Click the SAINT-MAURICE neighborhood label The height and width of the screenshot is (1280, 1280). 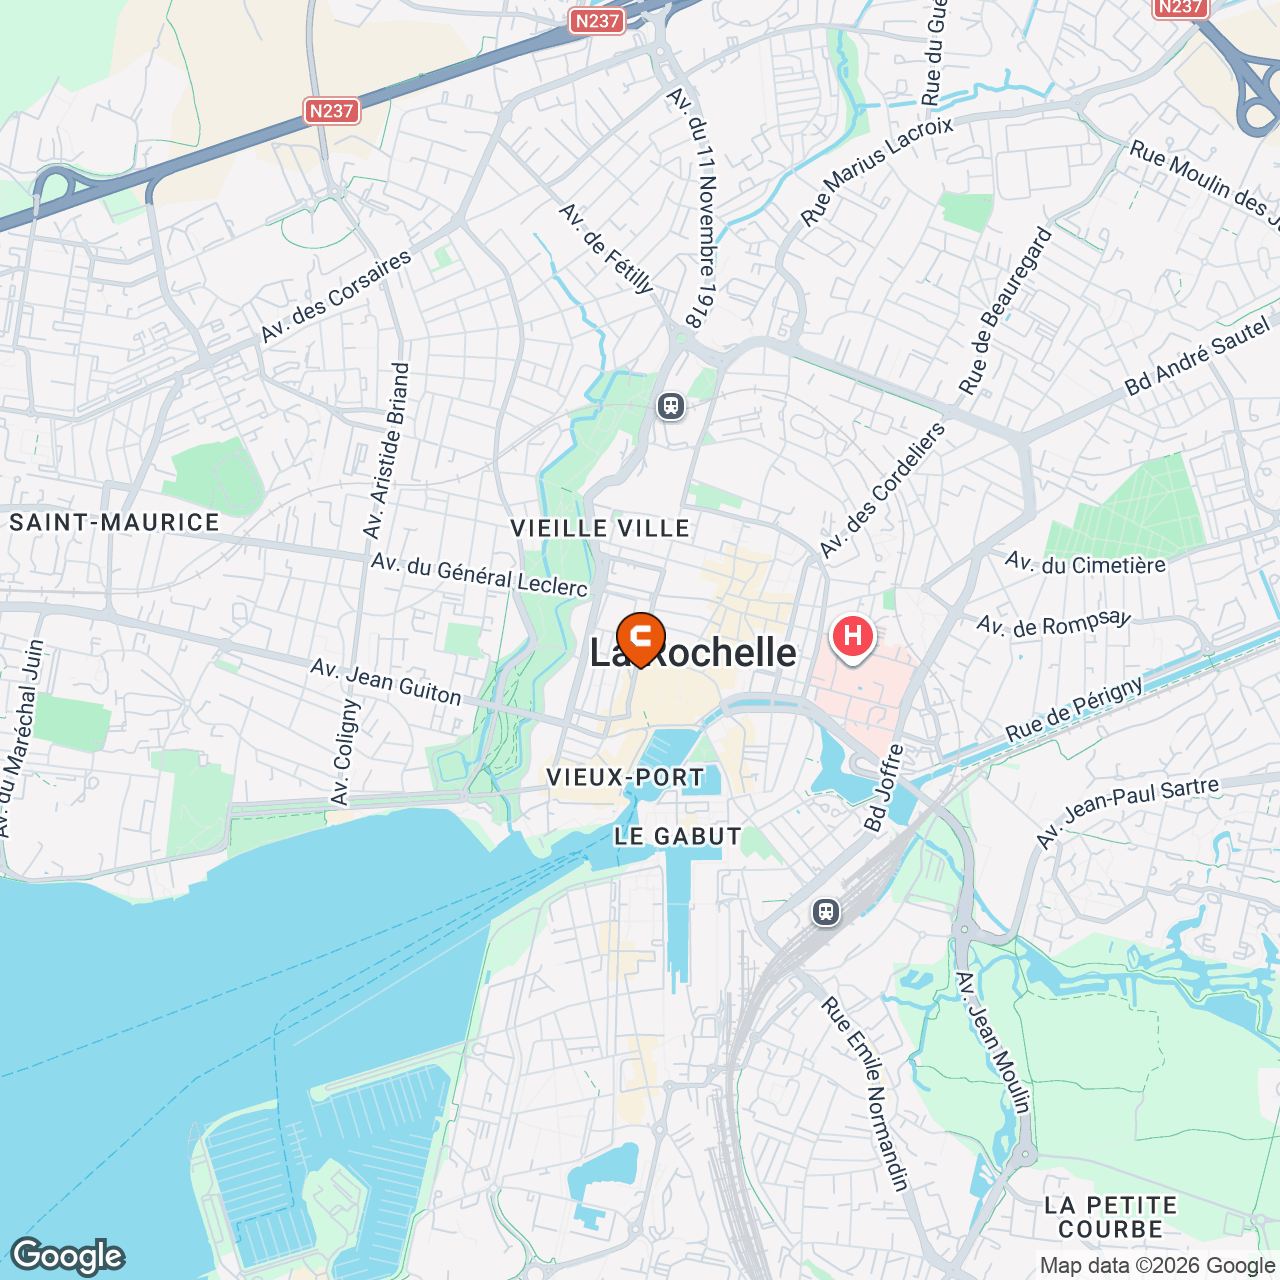(x=114, y=522)
